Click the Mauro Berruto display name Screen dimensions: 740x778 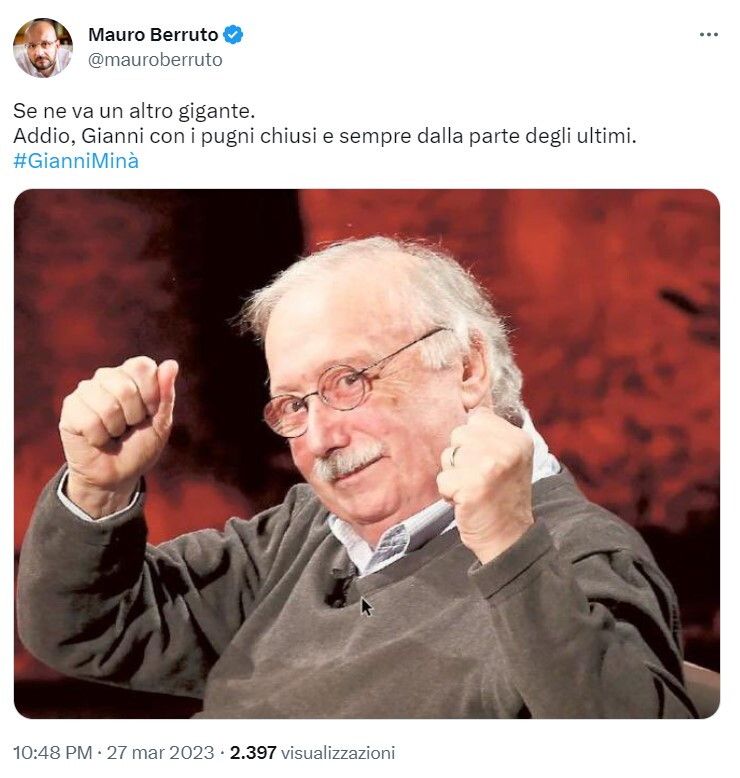(153, 35)
